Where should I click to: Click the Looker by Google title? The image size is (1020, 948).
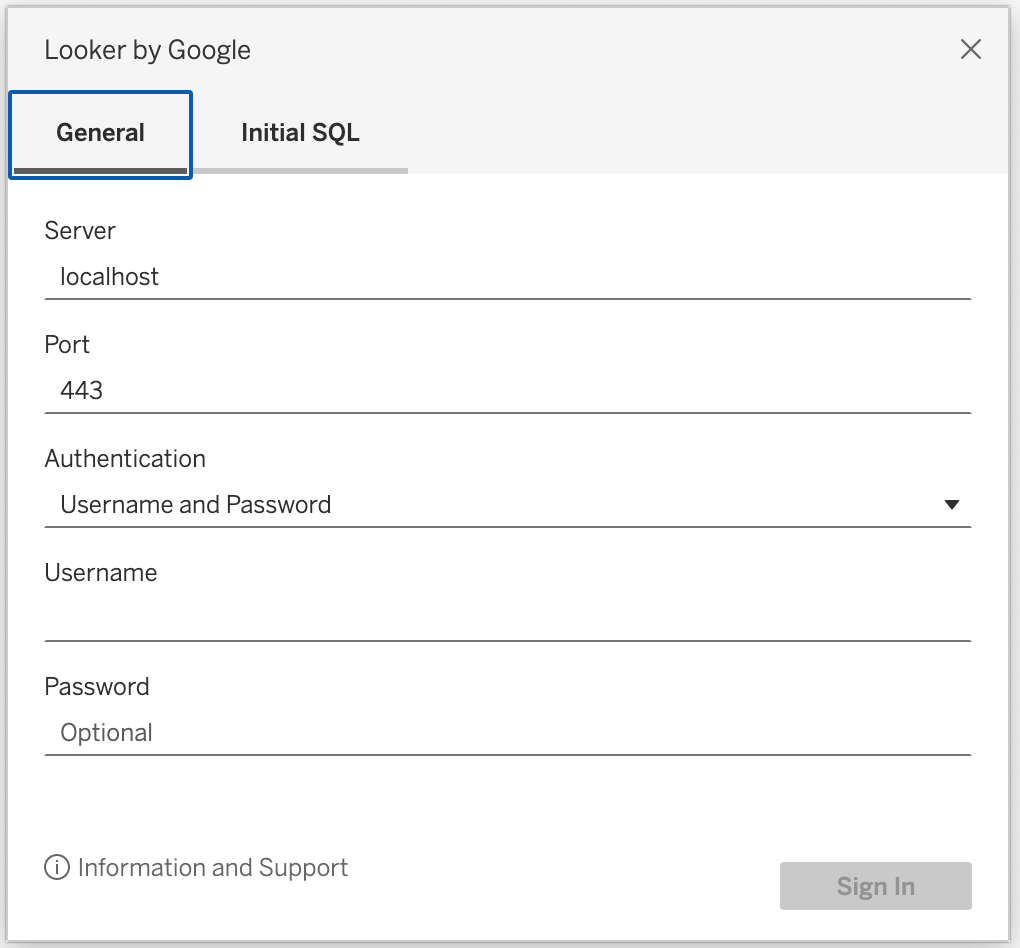[x=147, y=49]
